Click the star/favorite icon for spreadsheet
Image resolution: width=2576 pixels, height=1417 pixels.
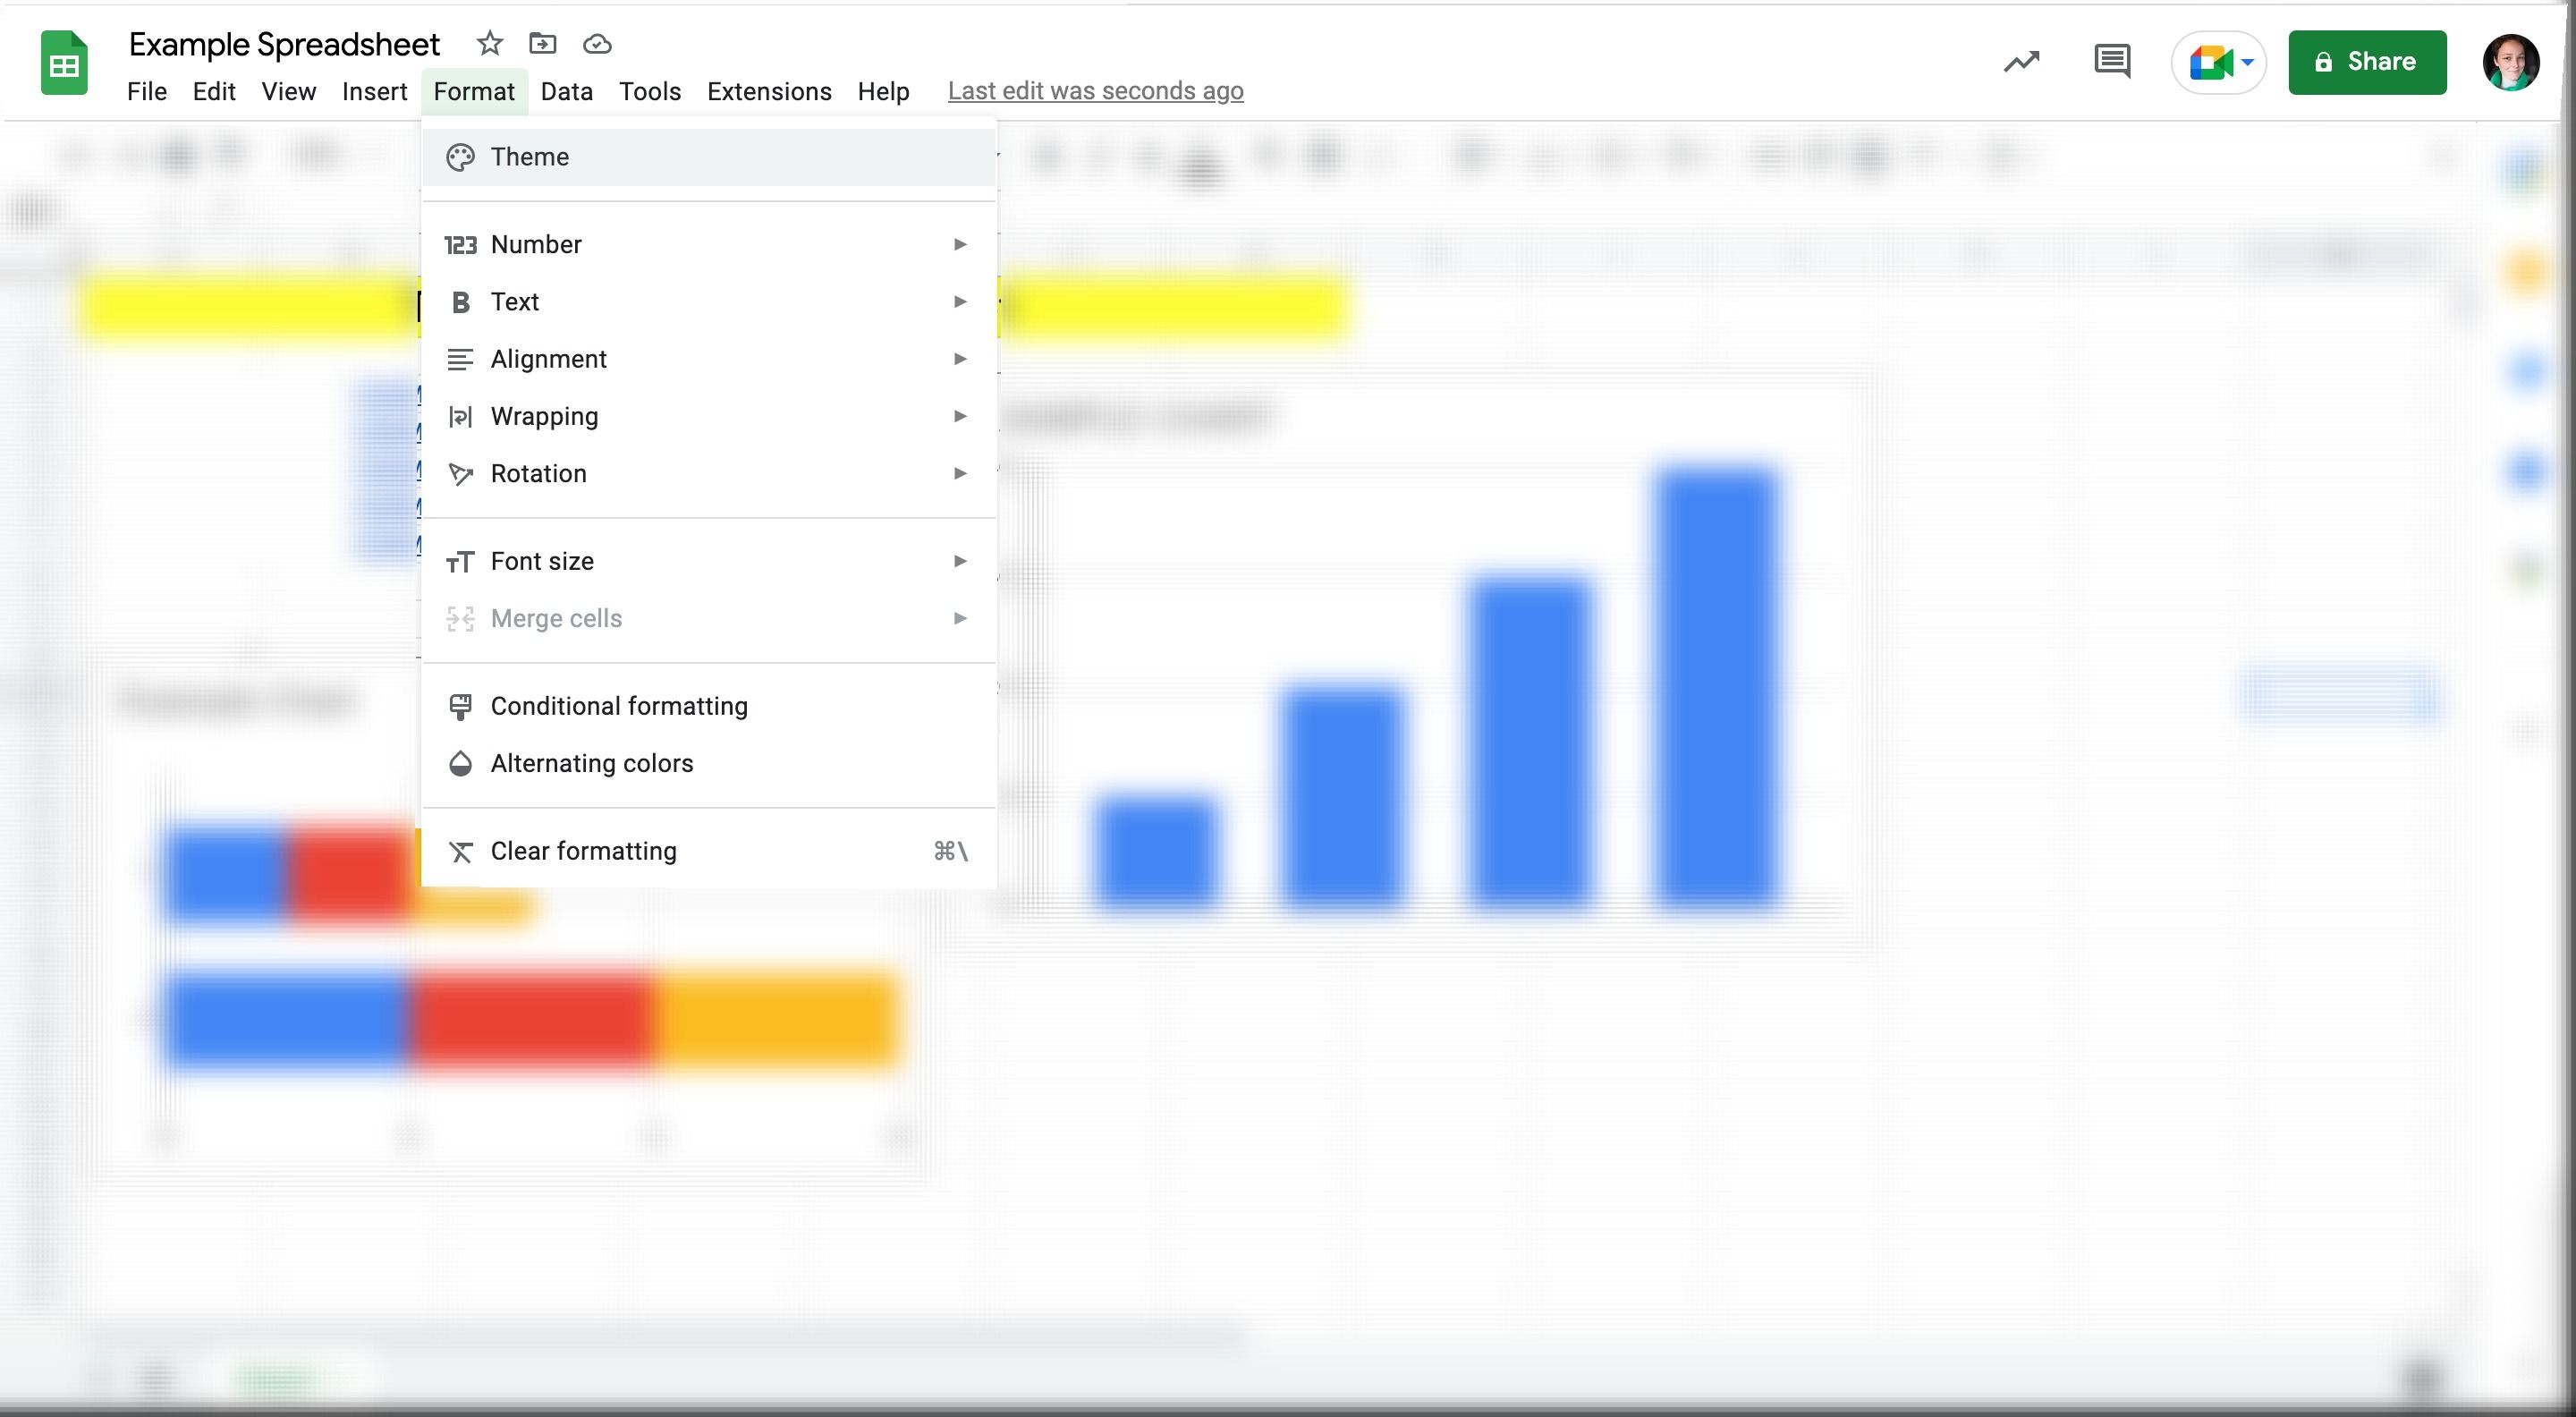(x=488, y=44)
